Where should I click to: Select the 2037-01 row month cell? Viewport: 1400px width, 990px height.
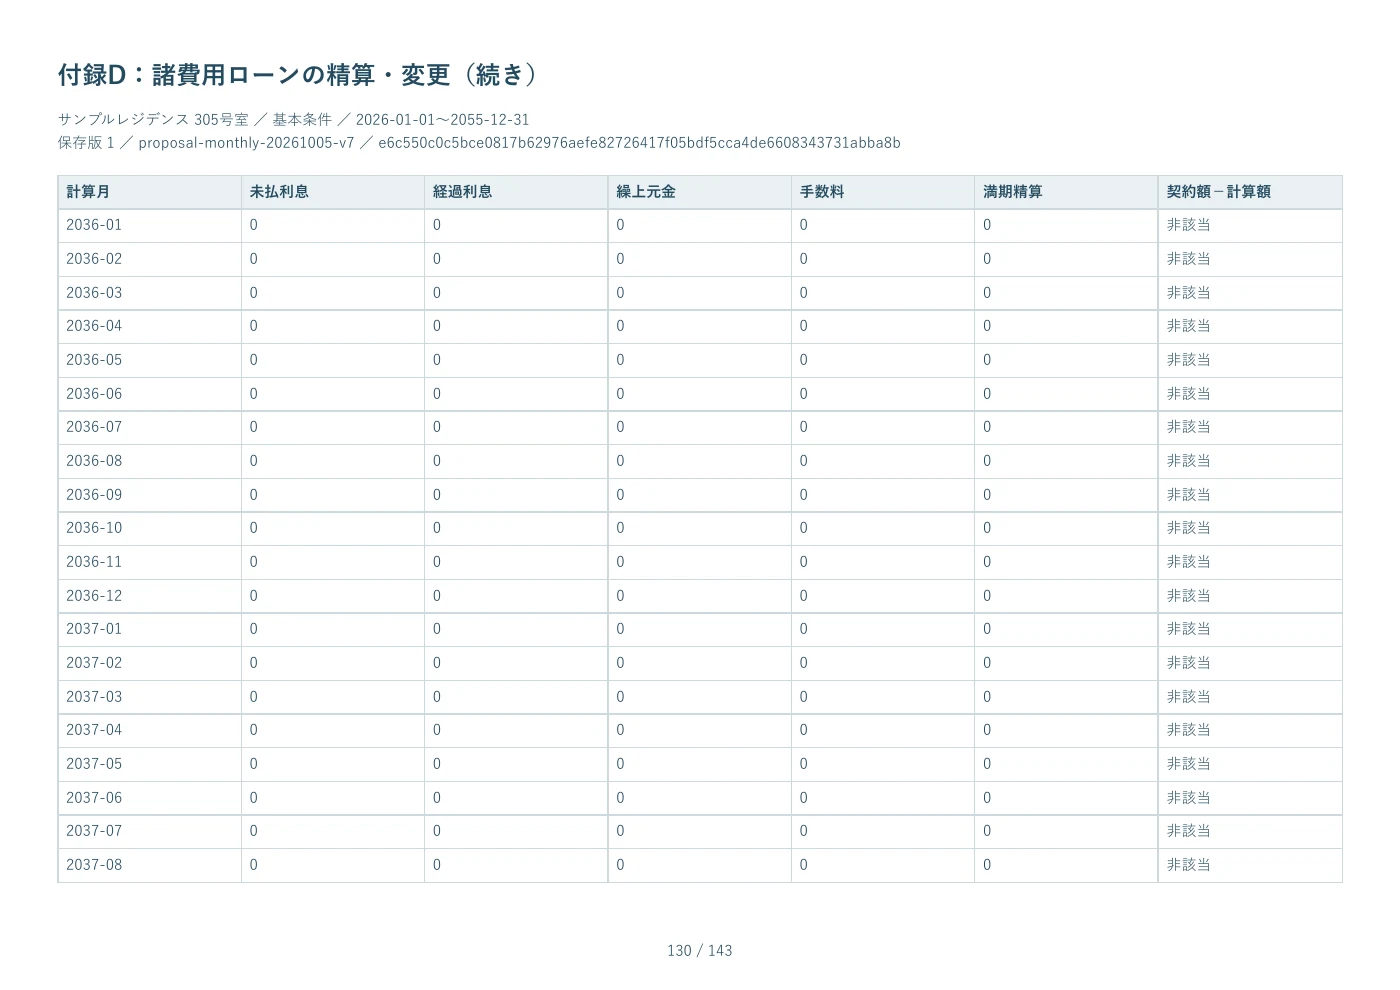tap(149, 629)
